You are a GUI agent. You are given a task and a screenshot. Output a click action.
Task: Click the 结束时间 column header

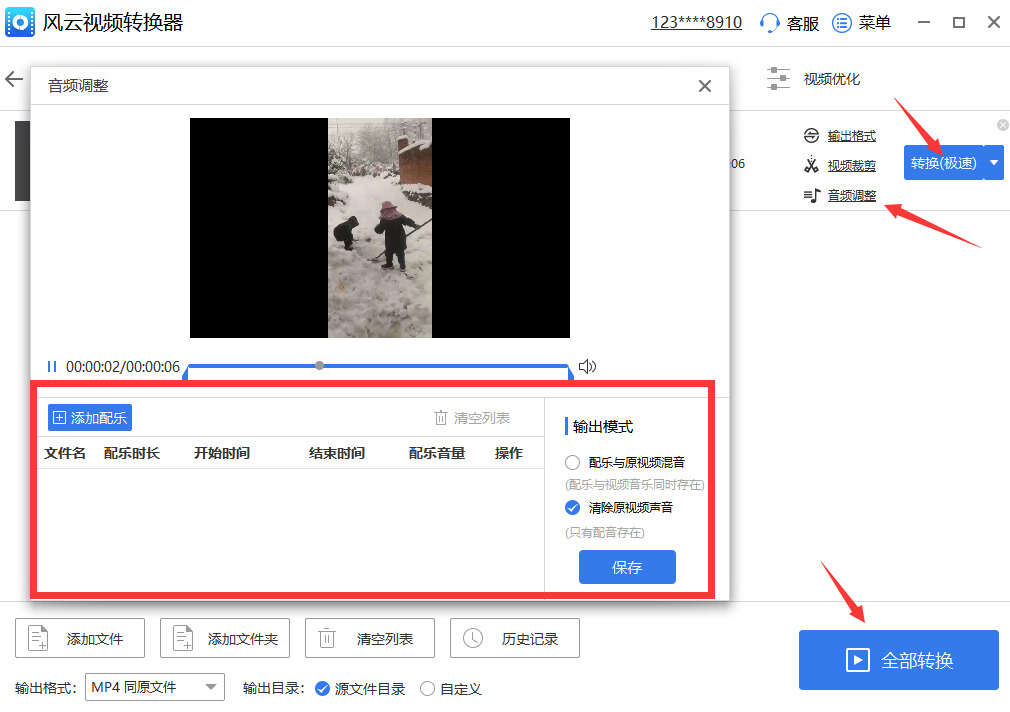[337, 453]
